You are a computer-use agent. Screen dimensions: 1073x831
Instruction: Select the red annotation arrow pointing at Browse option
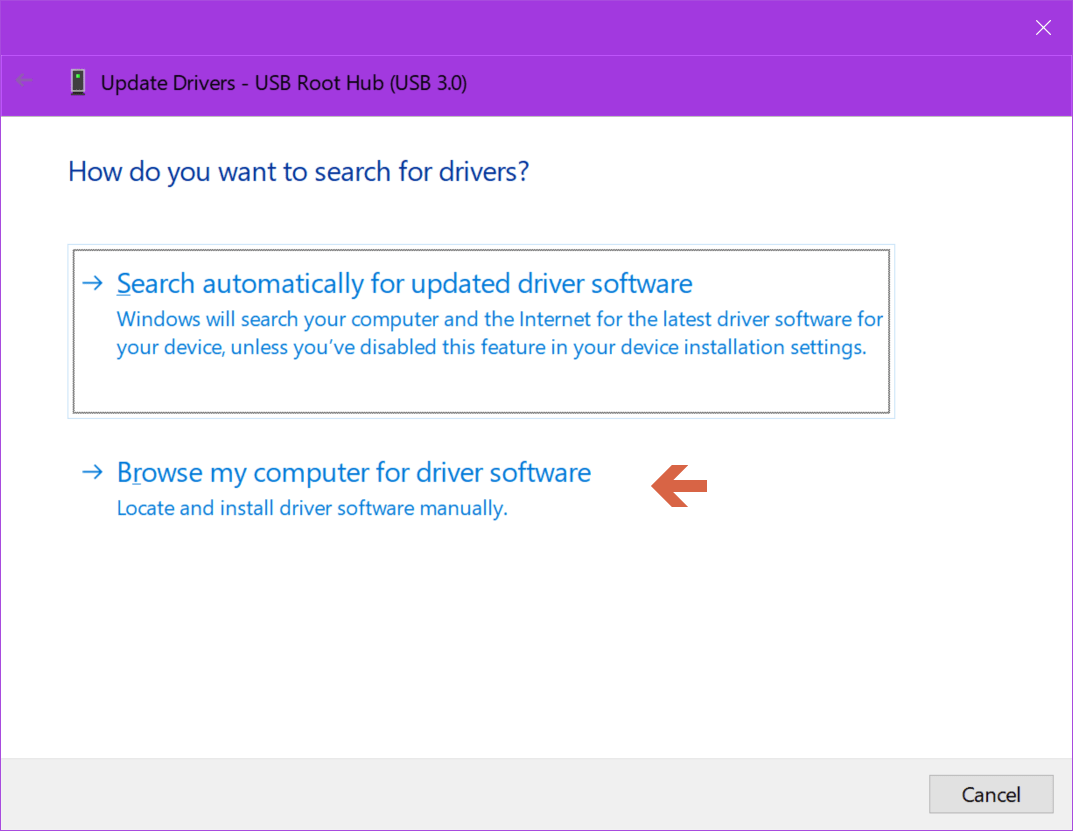point(679,486)
